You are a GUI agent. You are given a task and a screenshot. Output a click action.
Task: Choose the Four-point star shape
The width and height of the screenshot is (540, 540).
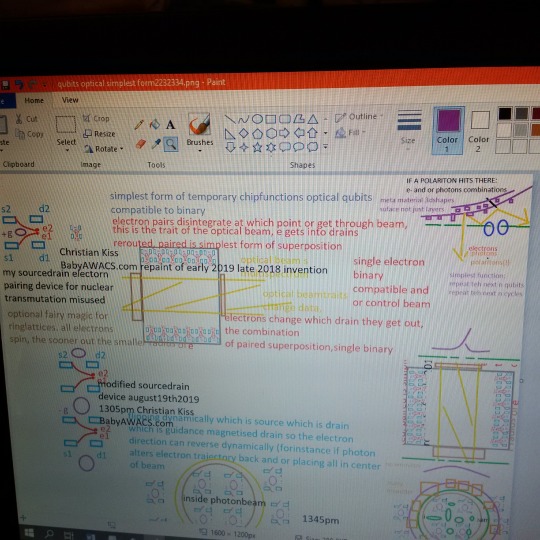244,147
